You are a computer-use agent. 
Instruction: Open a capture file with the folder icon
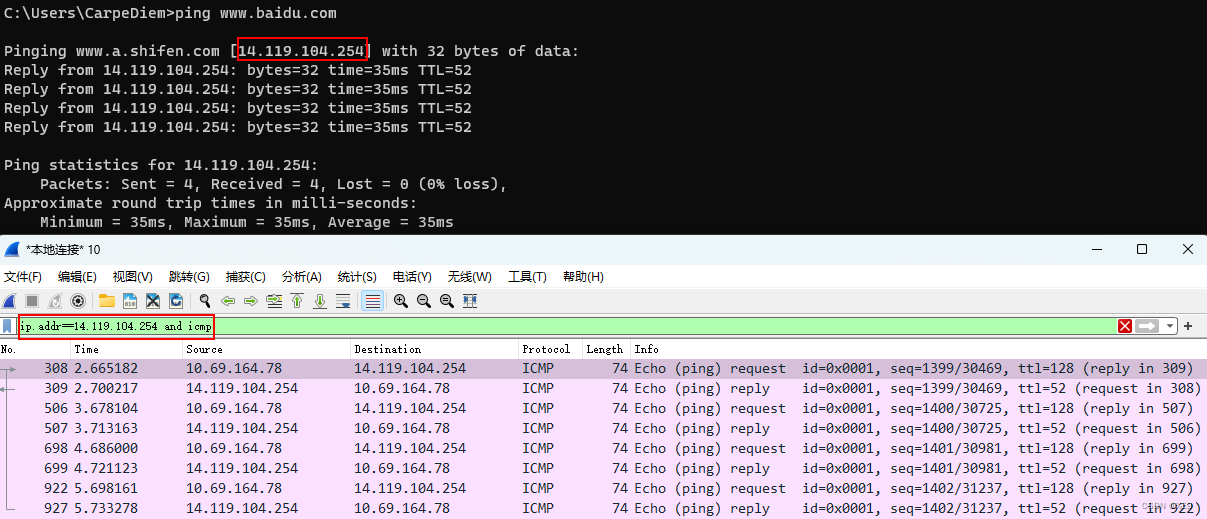(106, 301)
